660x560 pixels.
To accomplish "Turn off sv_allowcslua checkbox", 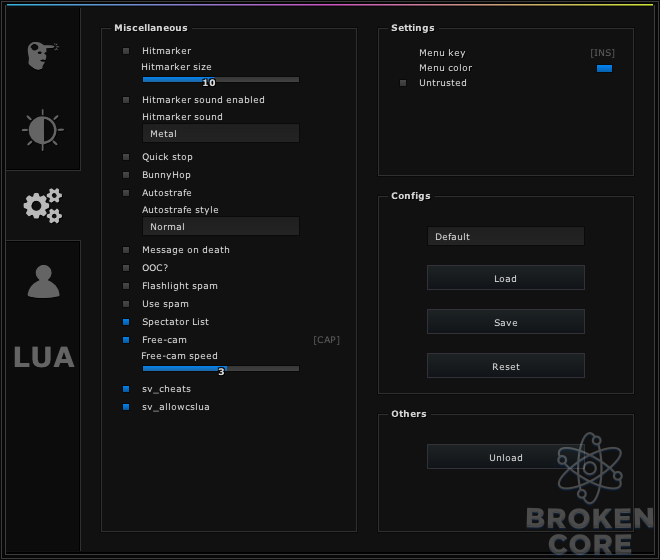I will [x=126, y=407].
